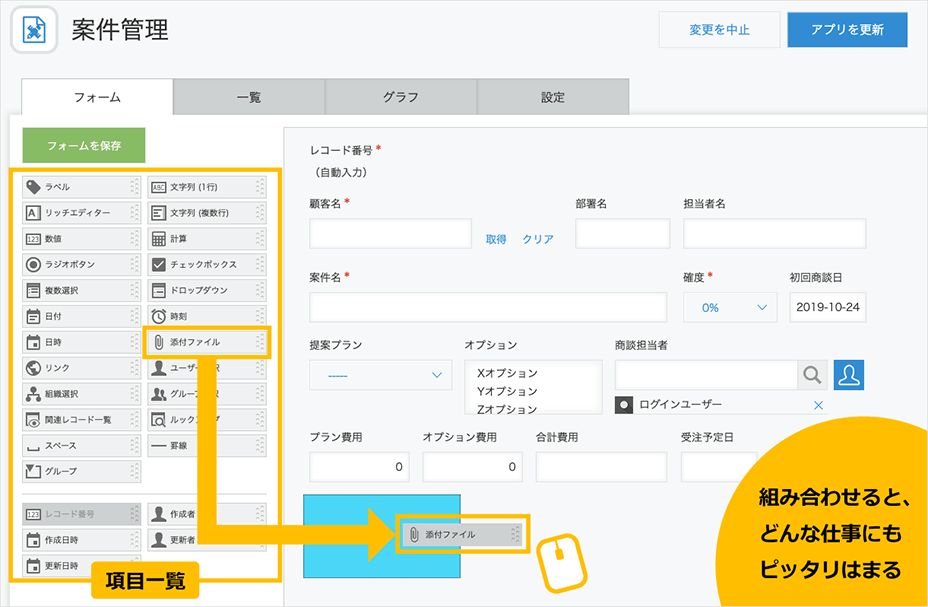Click the 案件名 text input field
The height and width of the screenshot is (607, 928).
point(488,307)
